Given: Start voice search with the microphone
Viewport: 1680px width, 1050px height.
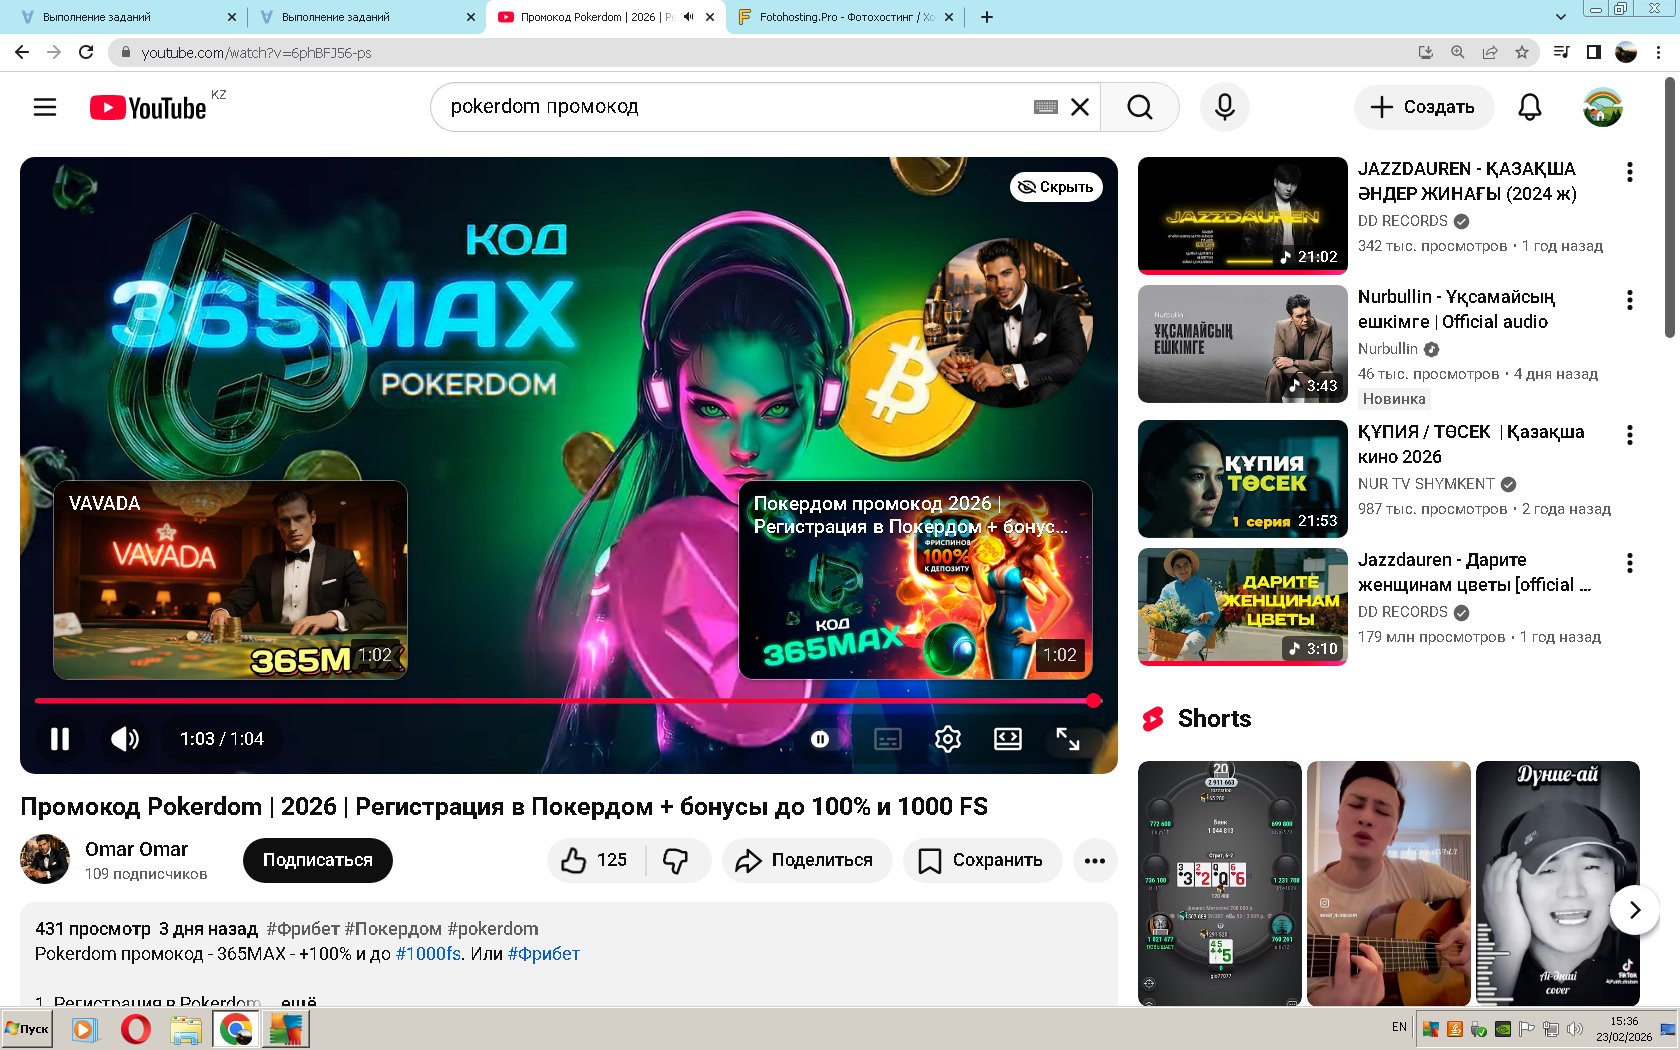Looking at the screenshot, I should (x=1225, y=107).
